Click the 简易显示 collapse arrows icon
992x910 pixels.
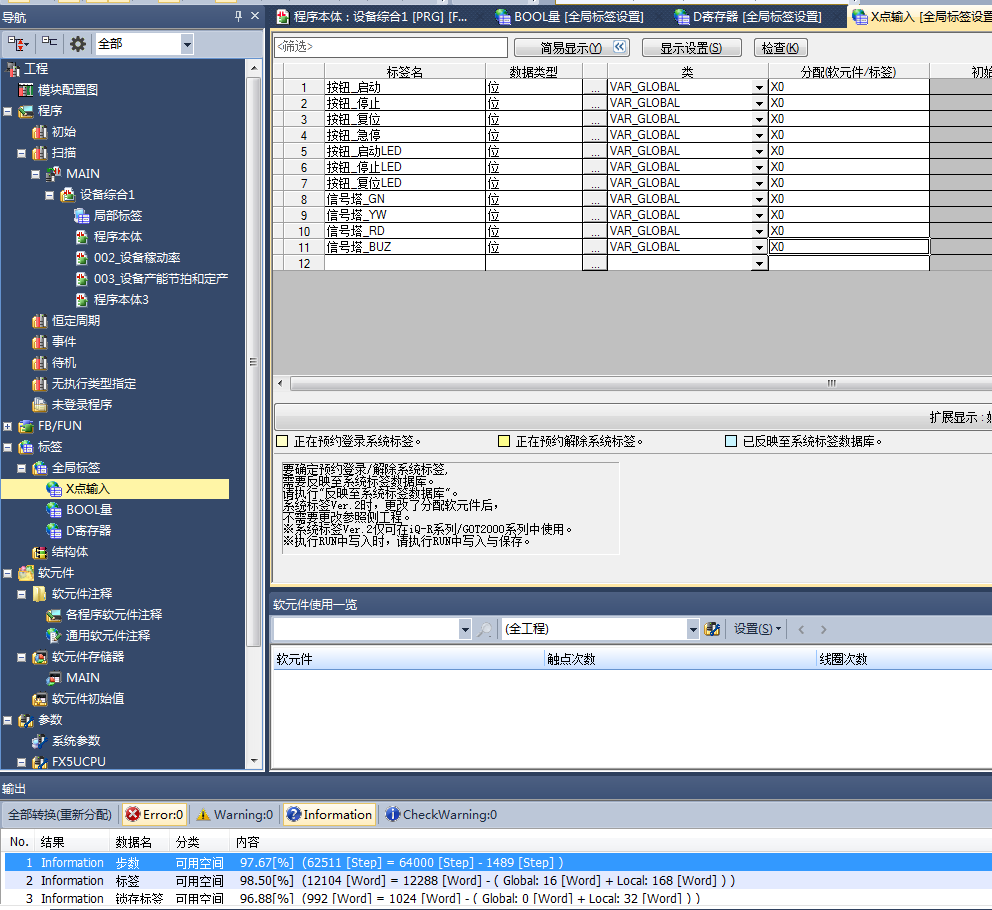point(620,47)
